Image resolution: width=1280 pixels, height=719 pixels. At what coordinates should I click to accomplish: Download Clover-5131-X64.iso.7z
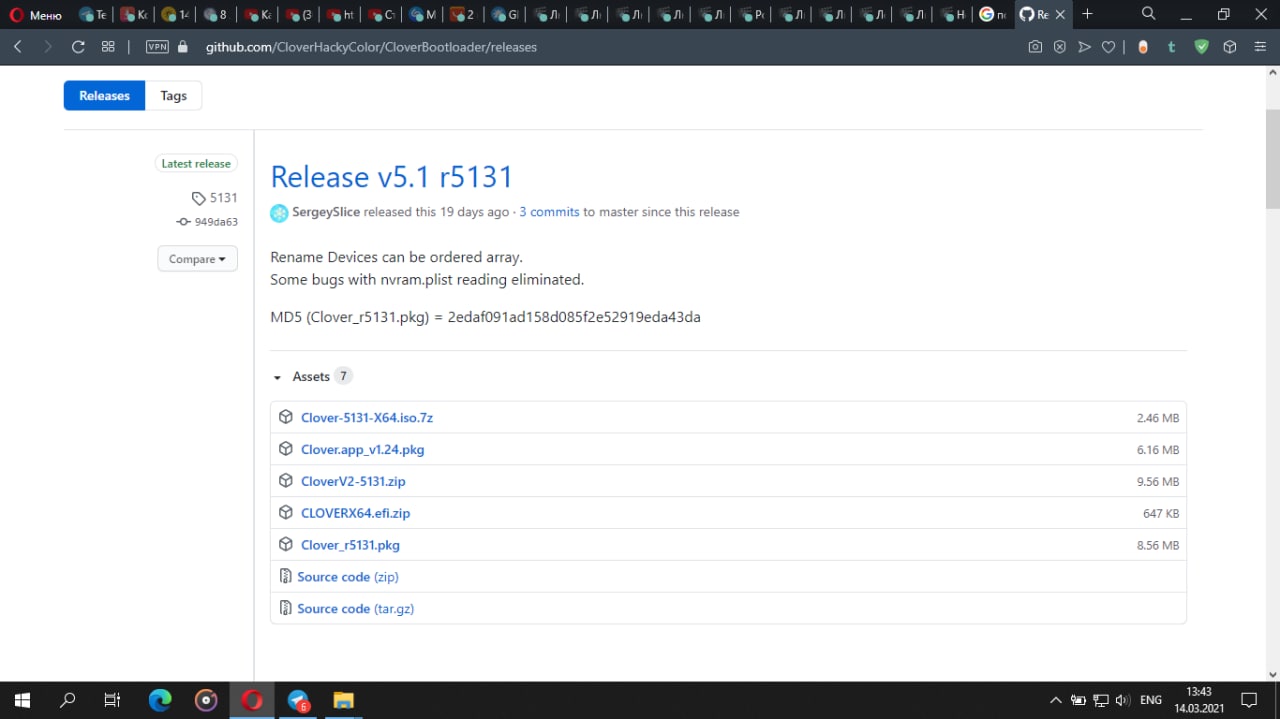coord(367,417)
